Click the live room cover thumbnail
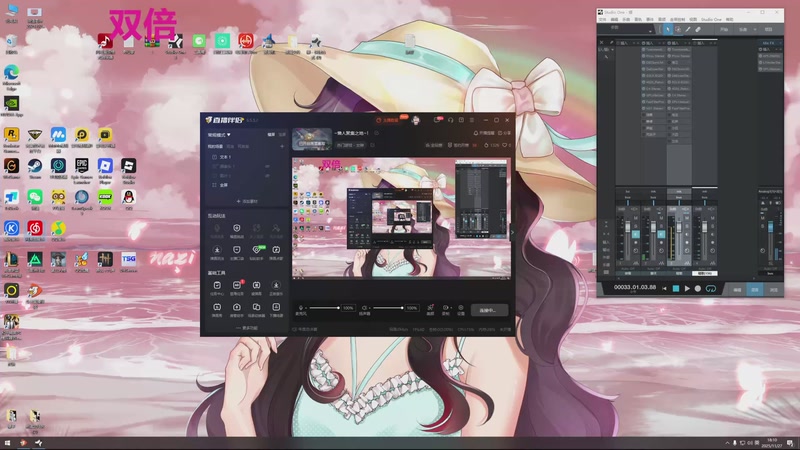 coord(312,139)
